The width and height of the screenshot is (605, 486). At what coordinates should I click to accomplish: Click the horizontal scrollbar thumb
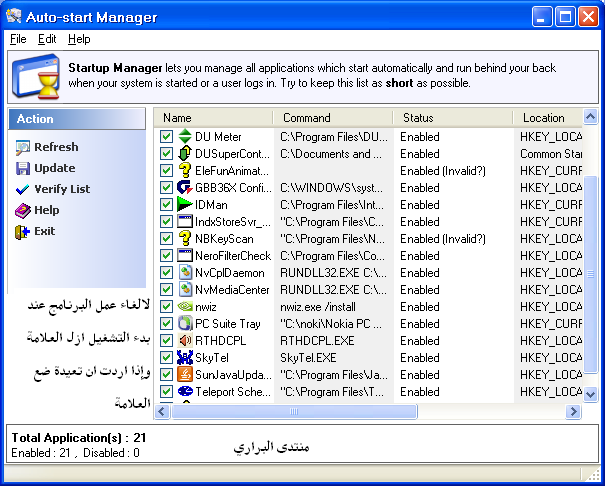(294, 411)
